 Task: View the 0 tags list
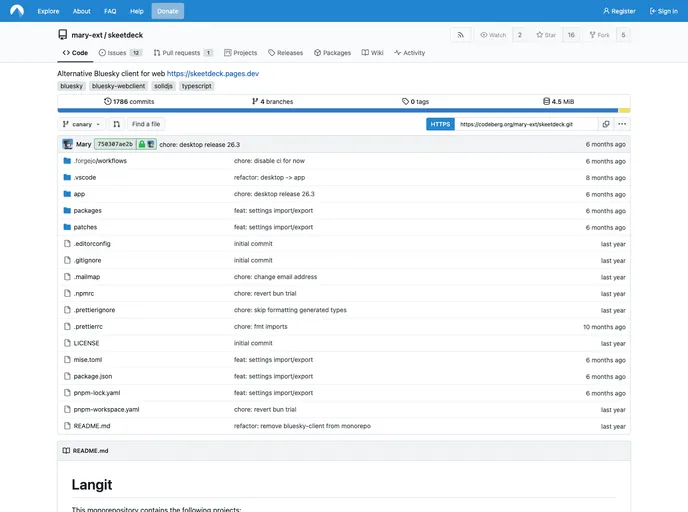click(416, 101)
